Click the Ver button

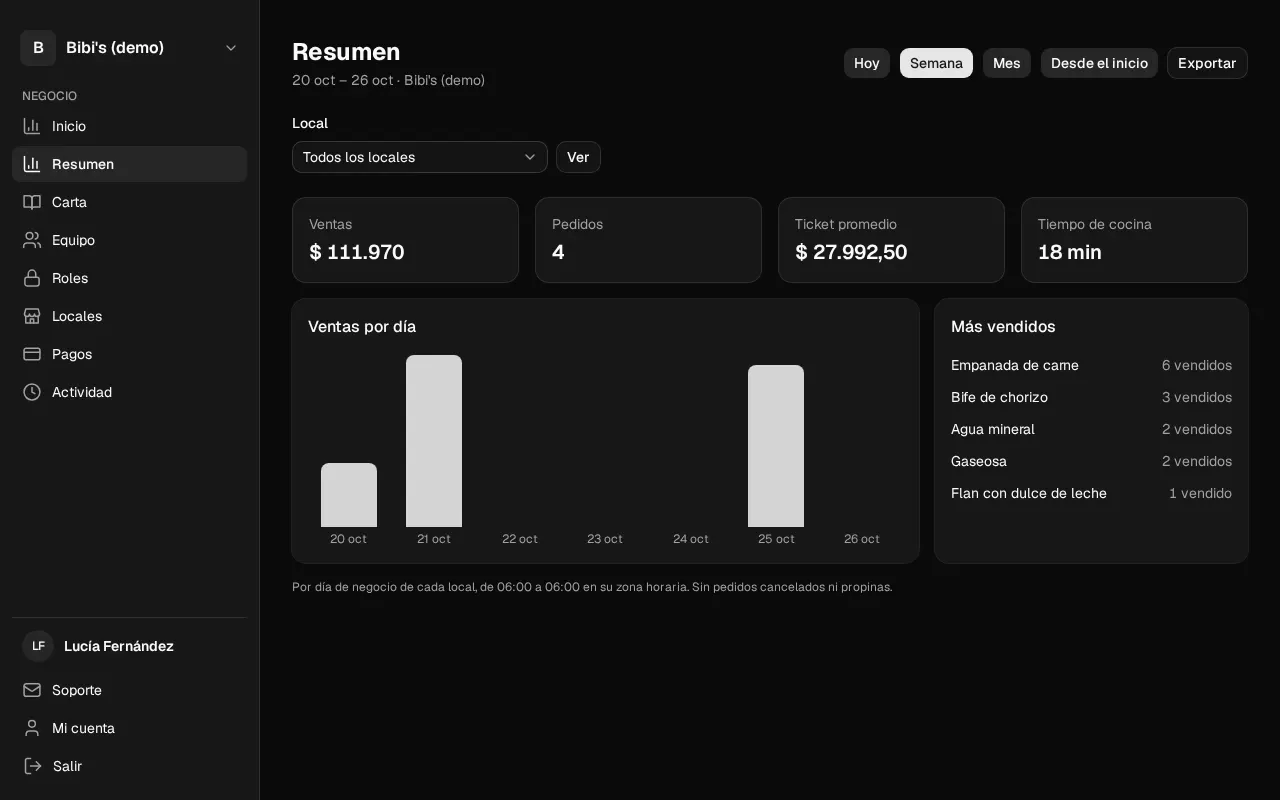pyautogui.click(x=578, y=157)
